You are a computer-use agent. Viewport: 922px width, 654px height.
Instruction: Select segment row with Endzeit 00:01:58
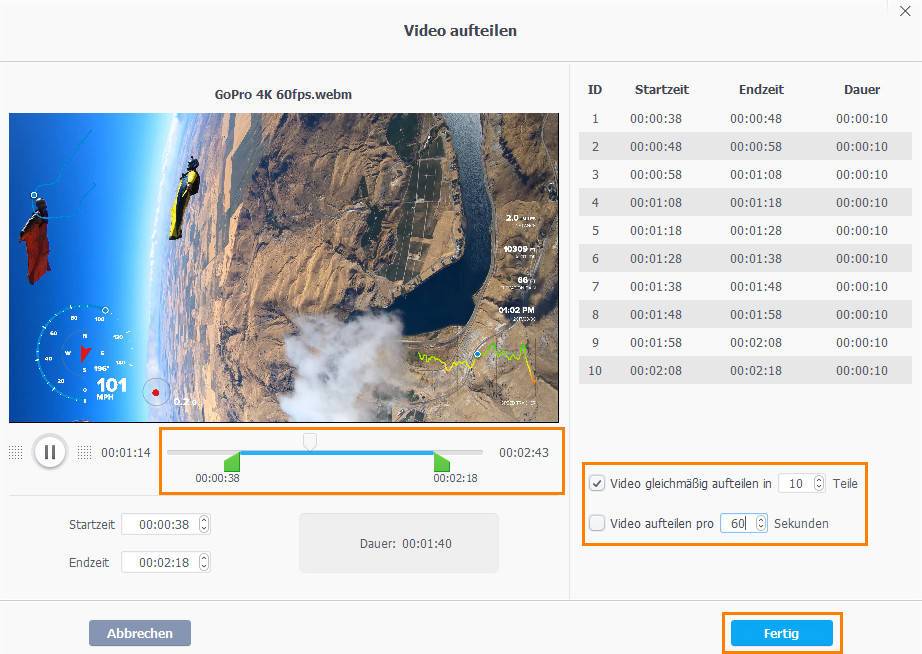pos(745,314)
